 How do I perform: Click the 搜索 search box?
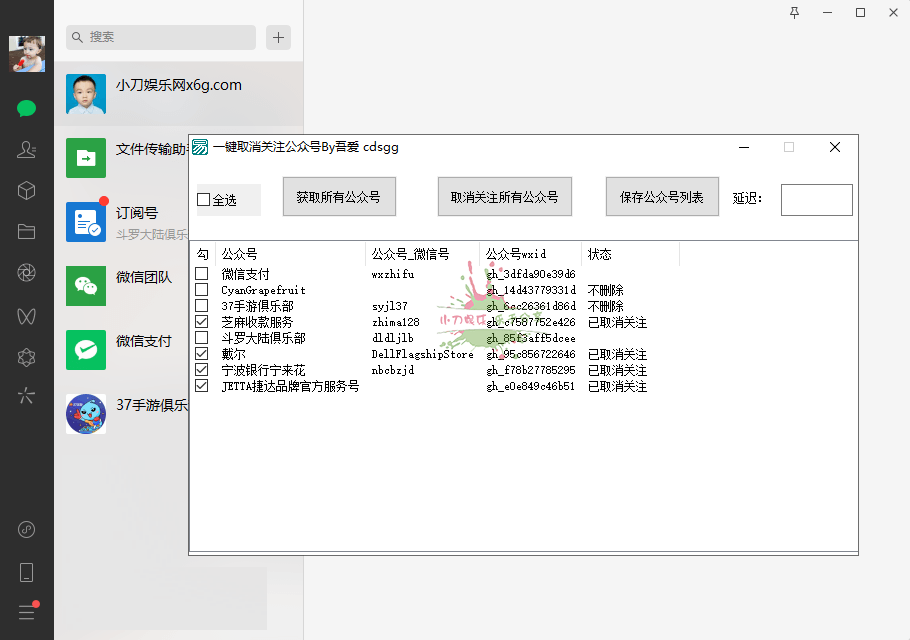coord(160,37)
